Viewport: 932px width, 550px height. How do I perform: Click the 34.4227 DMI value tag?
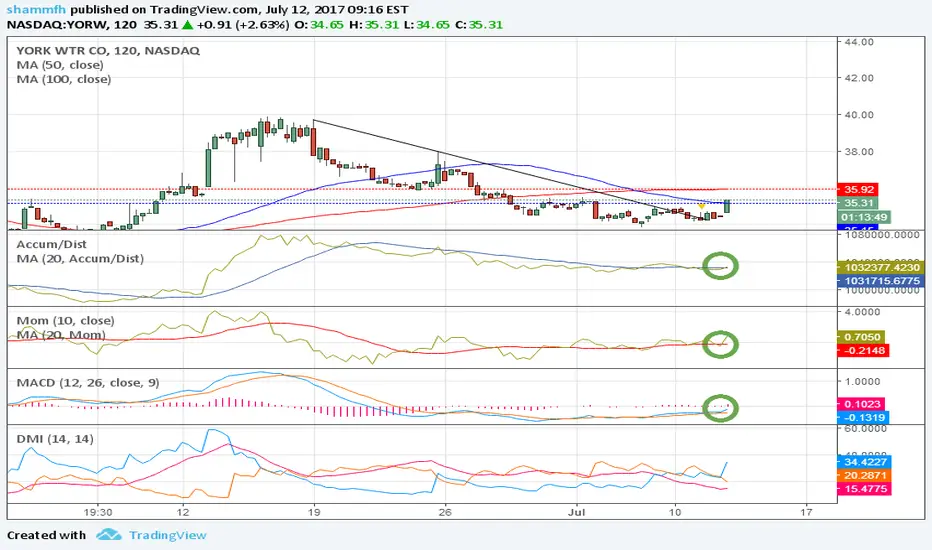click(x=864, y=461)
